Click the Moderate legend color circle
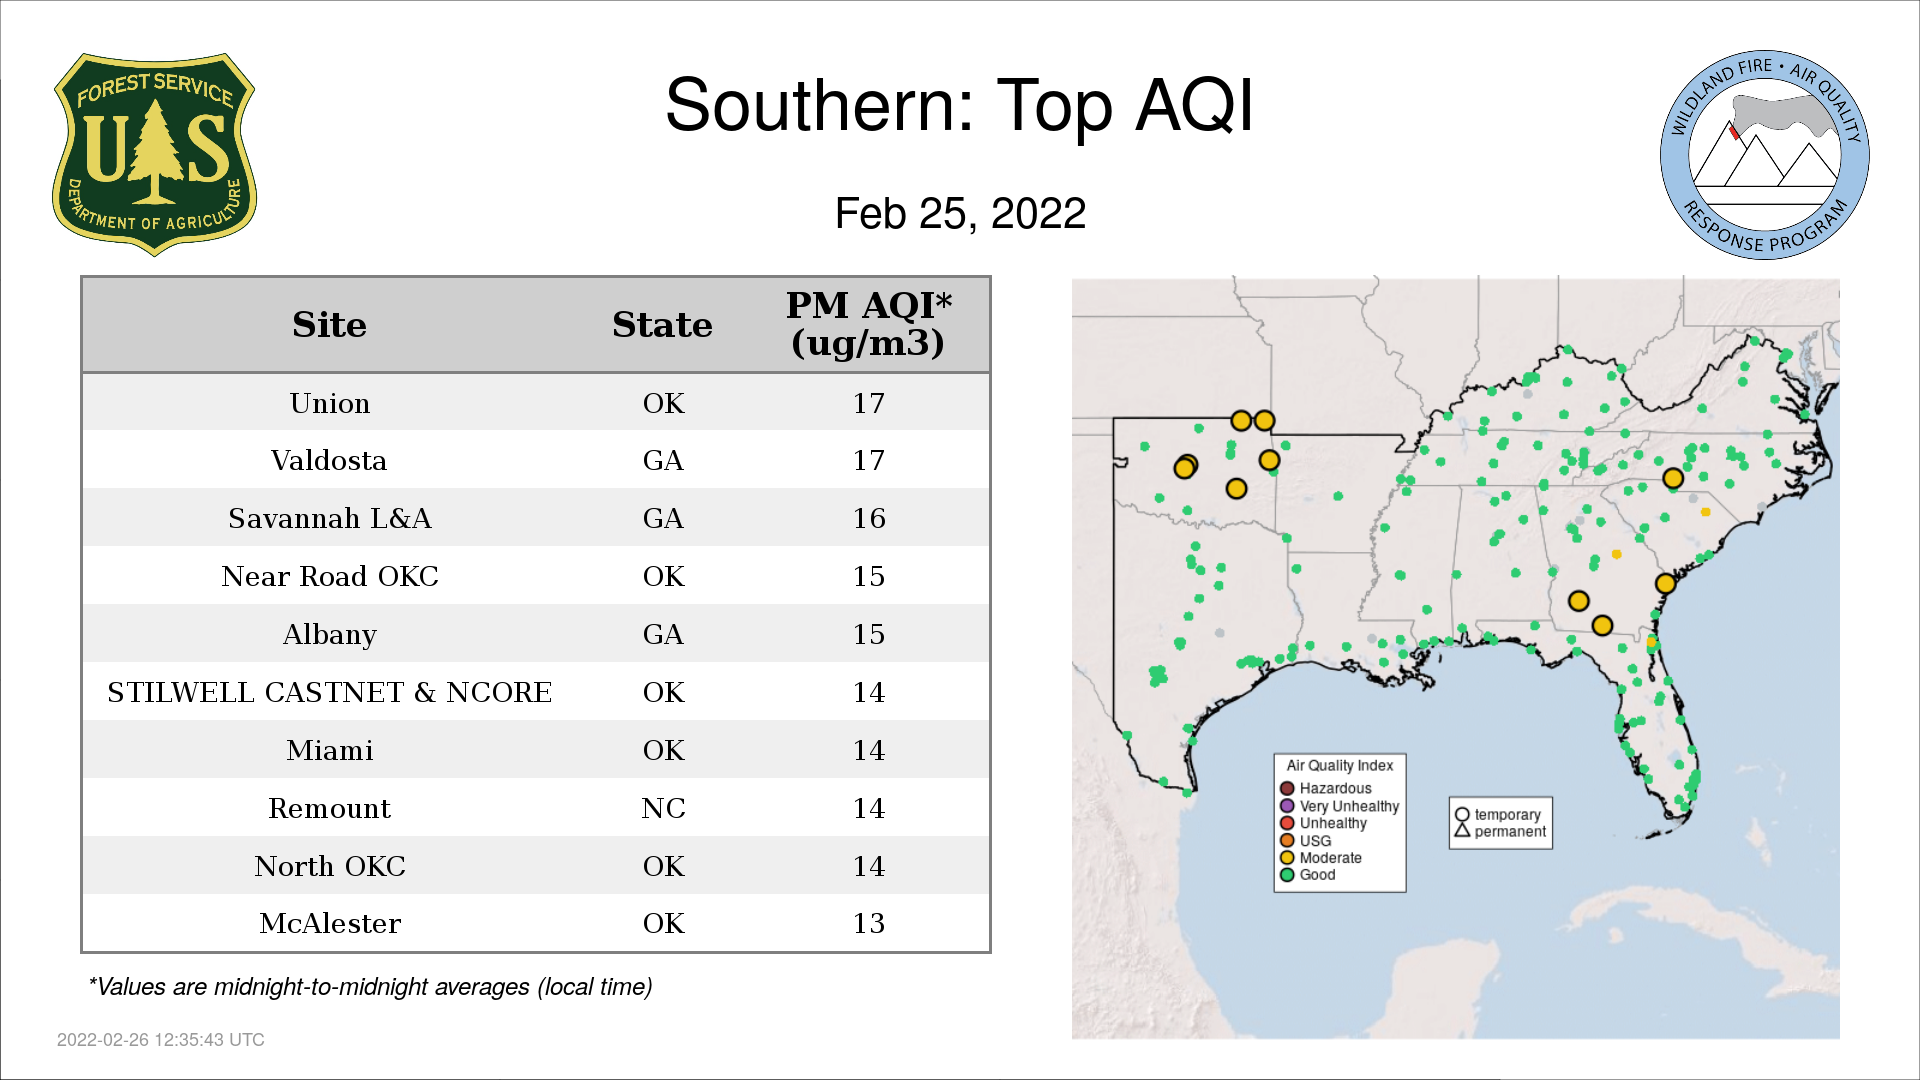 pyautogui.click(x=1287, y=857)
